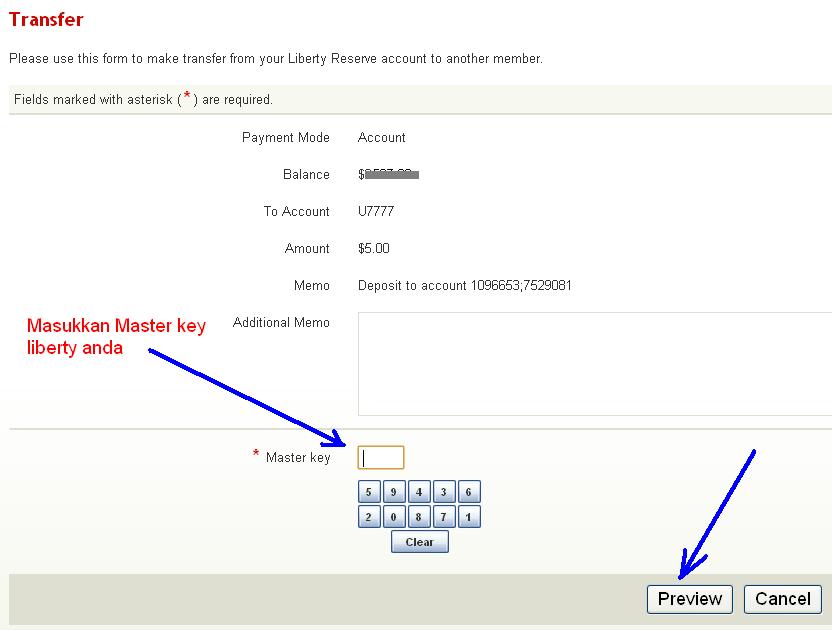Click the Transfer page heading
The height and width of the screenshot is (630, 832).
(x=46, y=20)
